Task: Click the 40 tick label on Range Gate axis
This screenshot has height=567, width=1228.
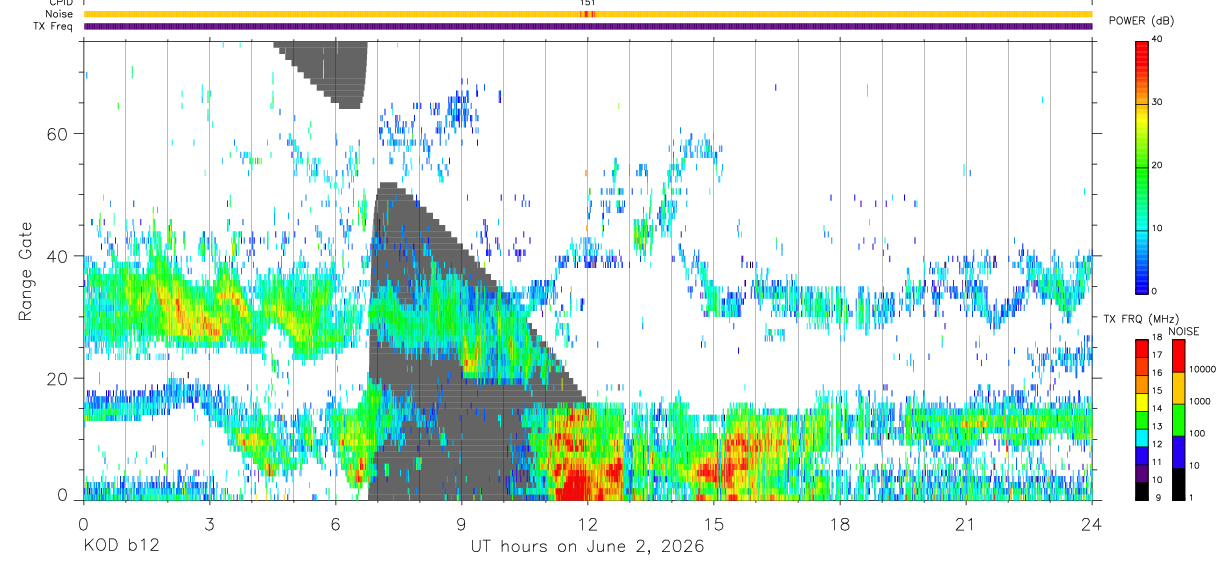Action: click(x=58, y=256)
